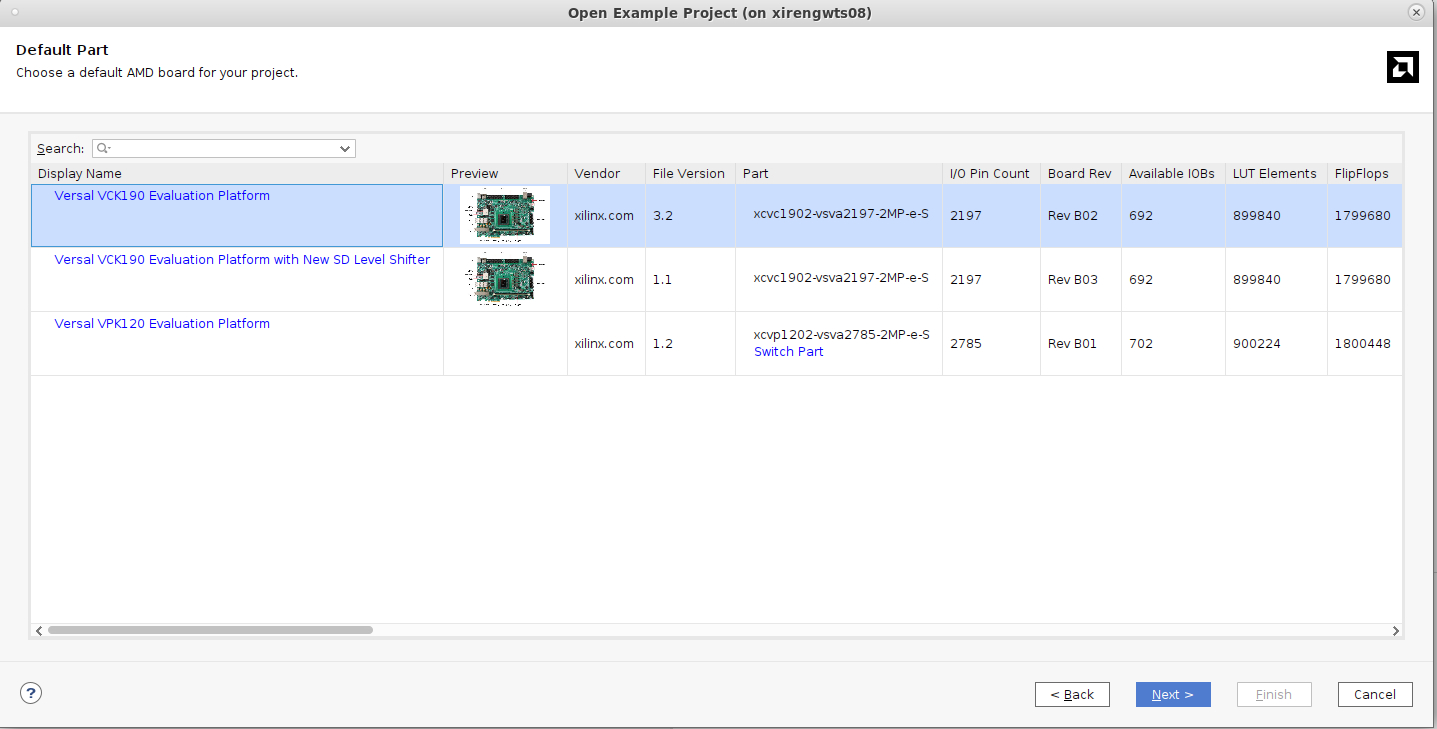The image size is (1437, 729).
Task: Open the Search dropdown list
Action: (x=345, y=148)
